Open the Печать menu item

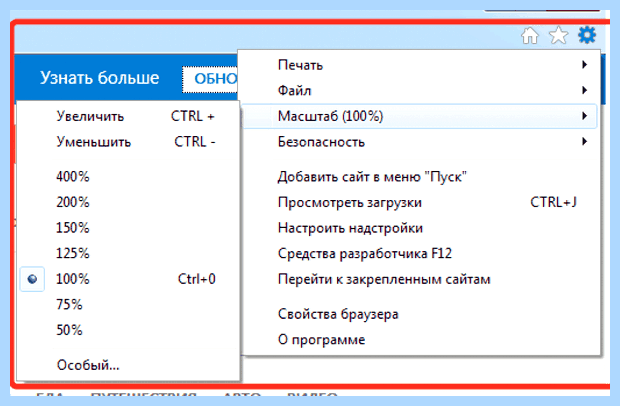(x=419, y=65)
